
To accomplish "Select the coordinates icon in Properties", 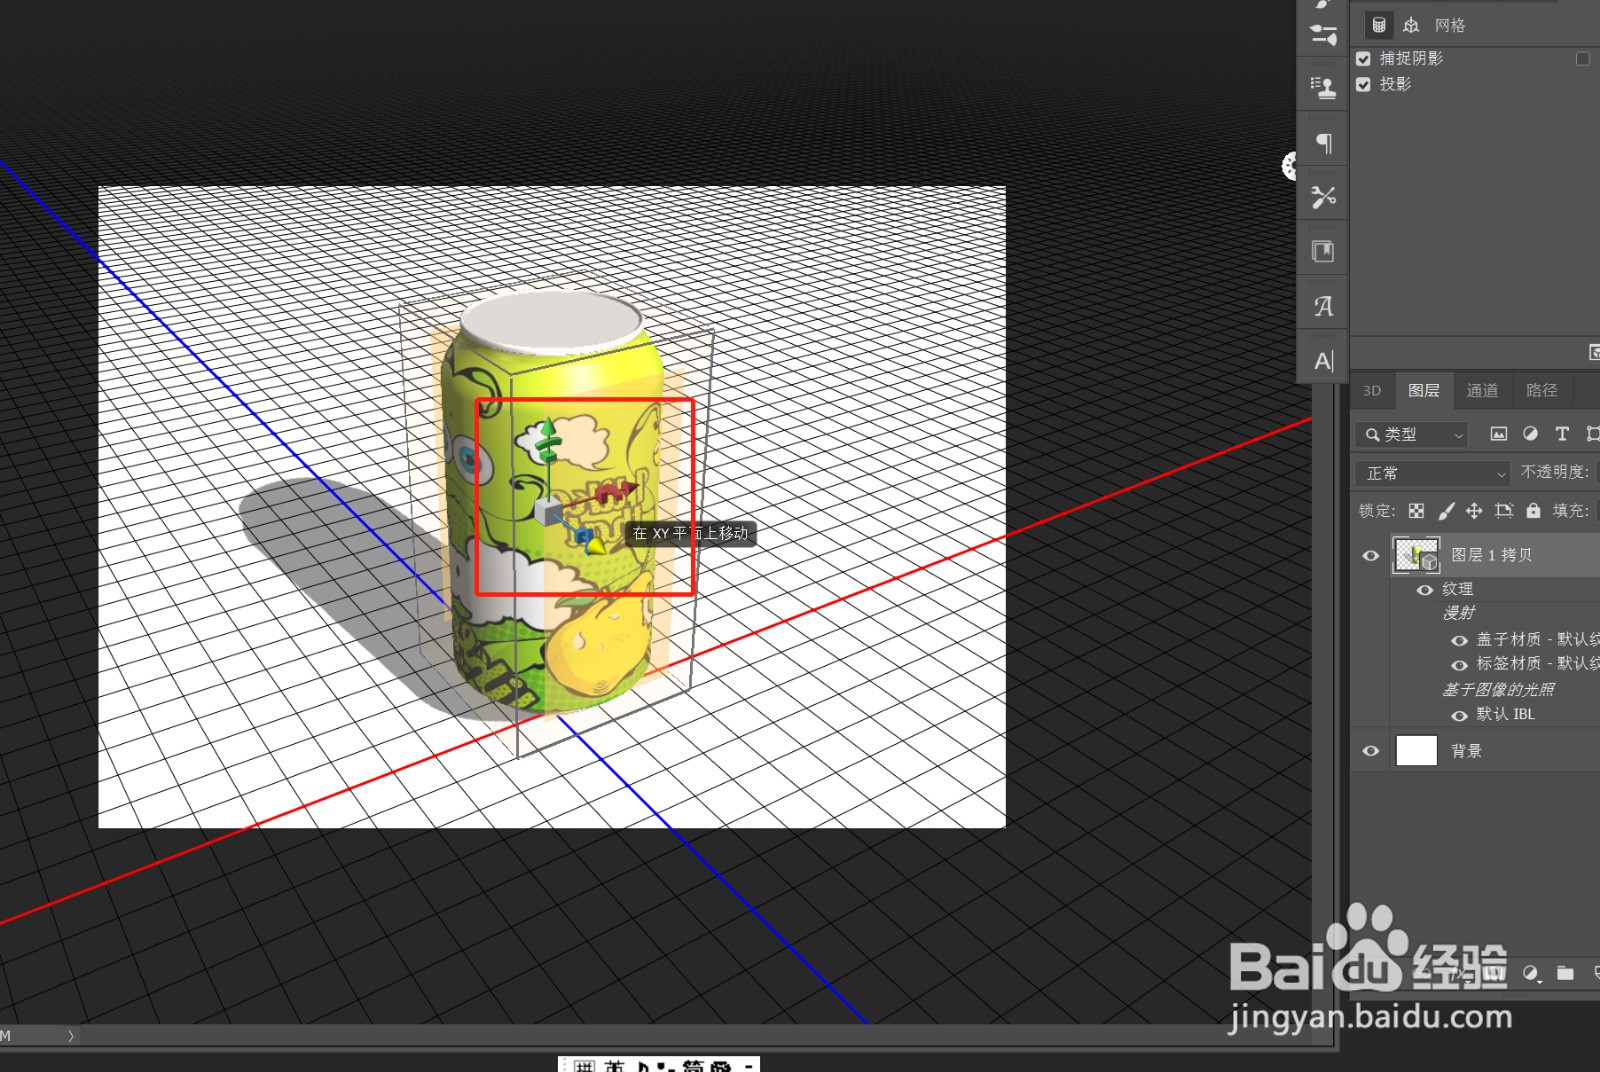I will [1411, 25].
